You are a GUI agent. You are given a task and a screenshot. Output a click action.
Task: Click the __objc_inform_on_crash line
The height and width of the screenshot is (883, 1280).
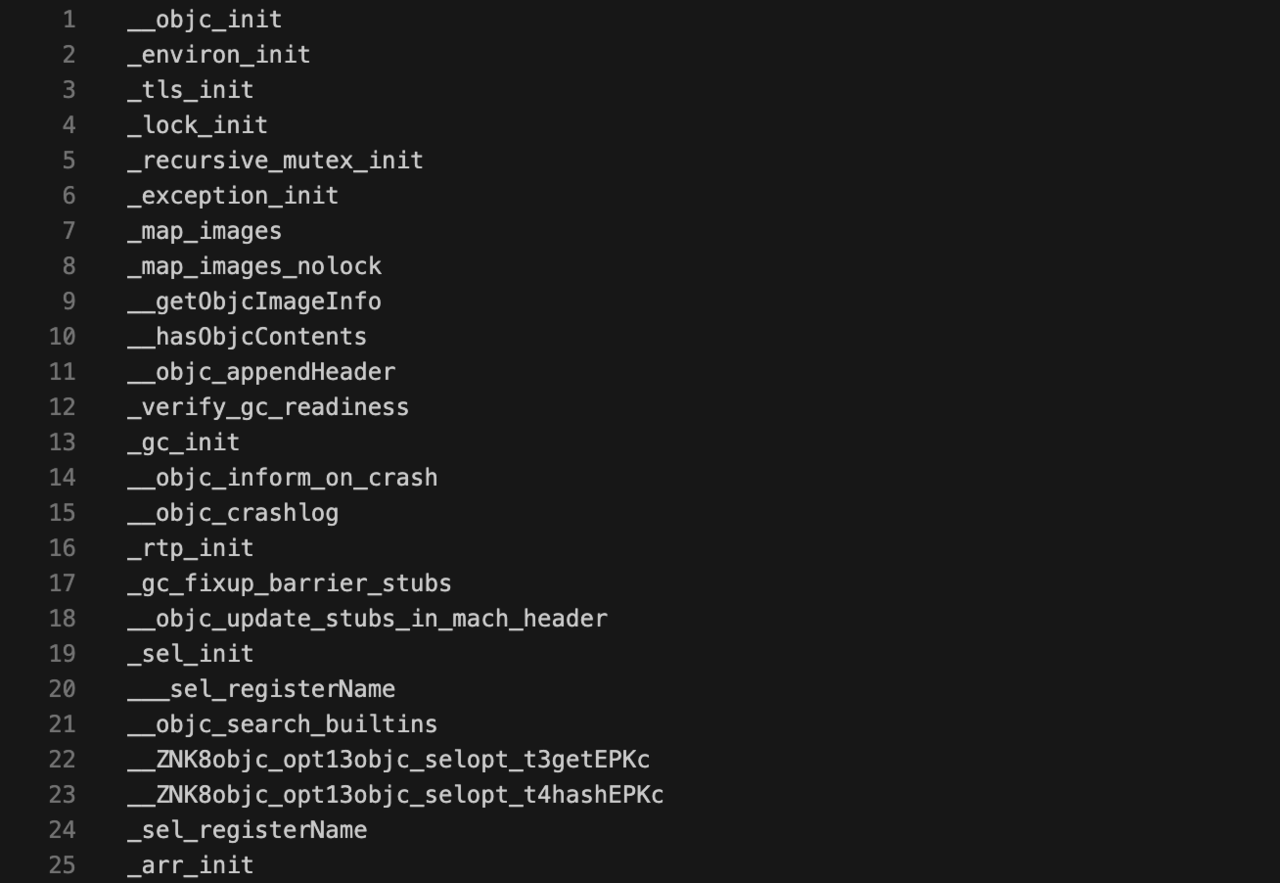(282, 477)
